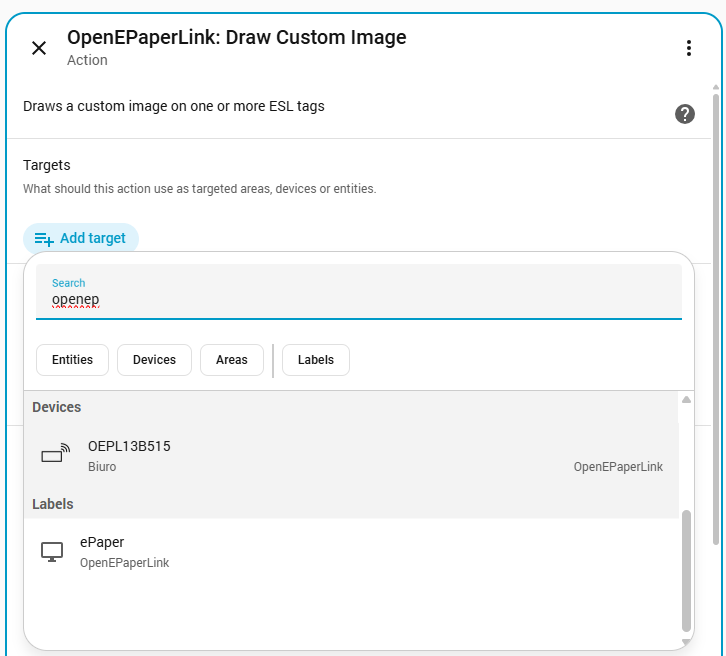The image size is (726, 656).
Task: Toggle the Labels filter chip
Action: pos(316,360)
